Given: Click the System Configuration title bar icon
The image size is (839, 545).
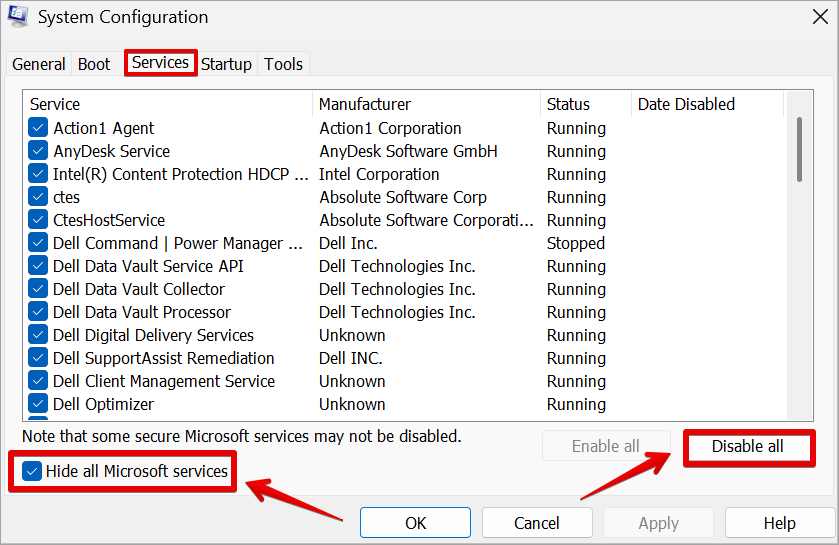Looking at the screenshot, I should pos(18,17).
